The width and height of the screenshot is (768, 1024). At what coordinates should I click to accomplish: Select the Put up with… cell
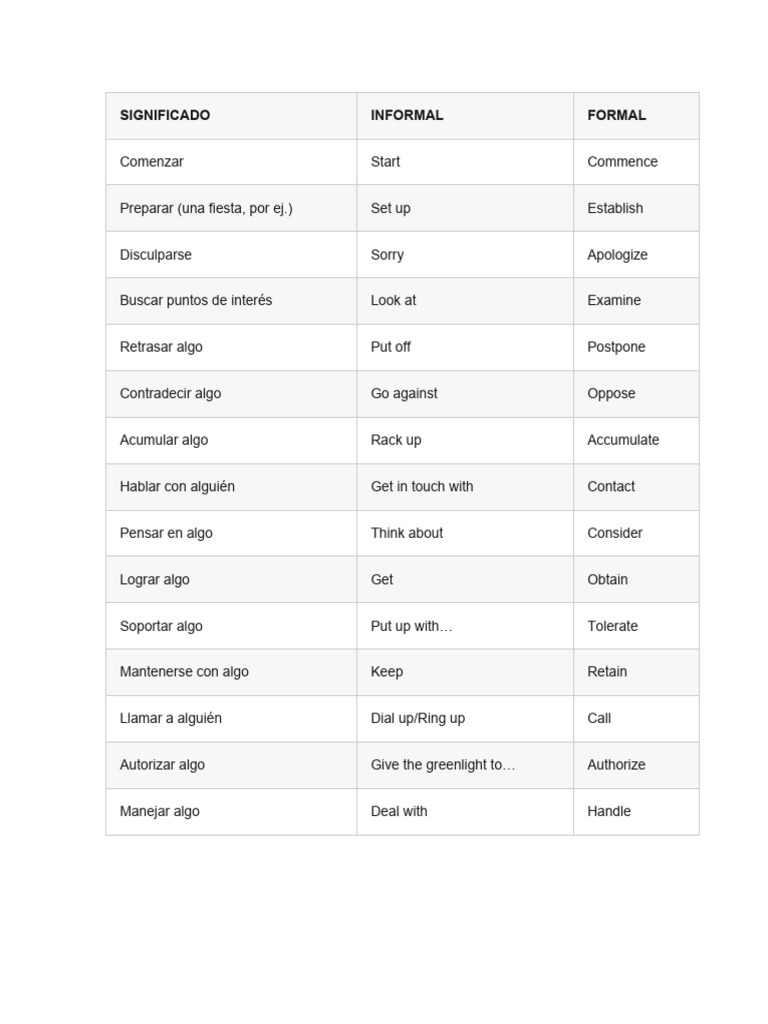[x=465, y=626]
